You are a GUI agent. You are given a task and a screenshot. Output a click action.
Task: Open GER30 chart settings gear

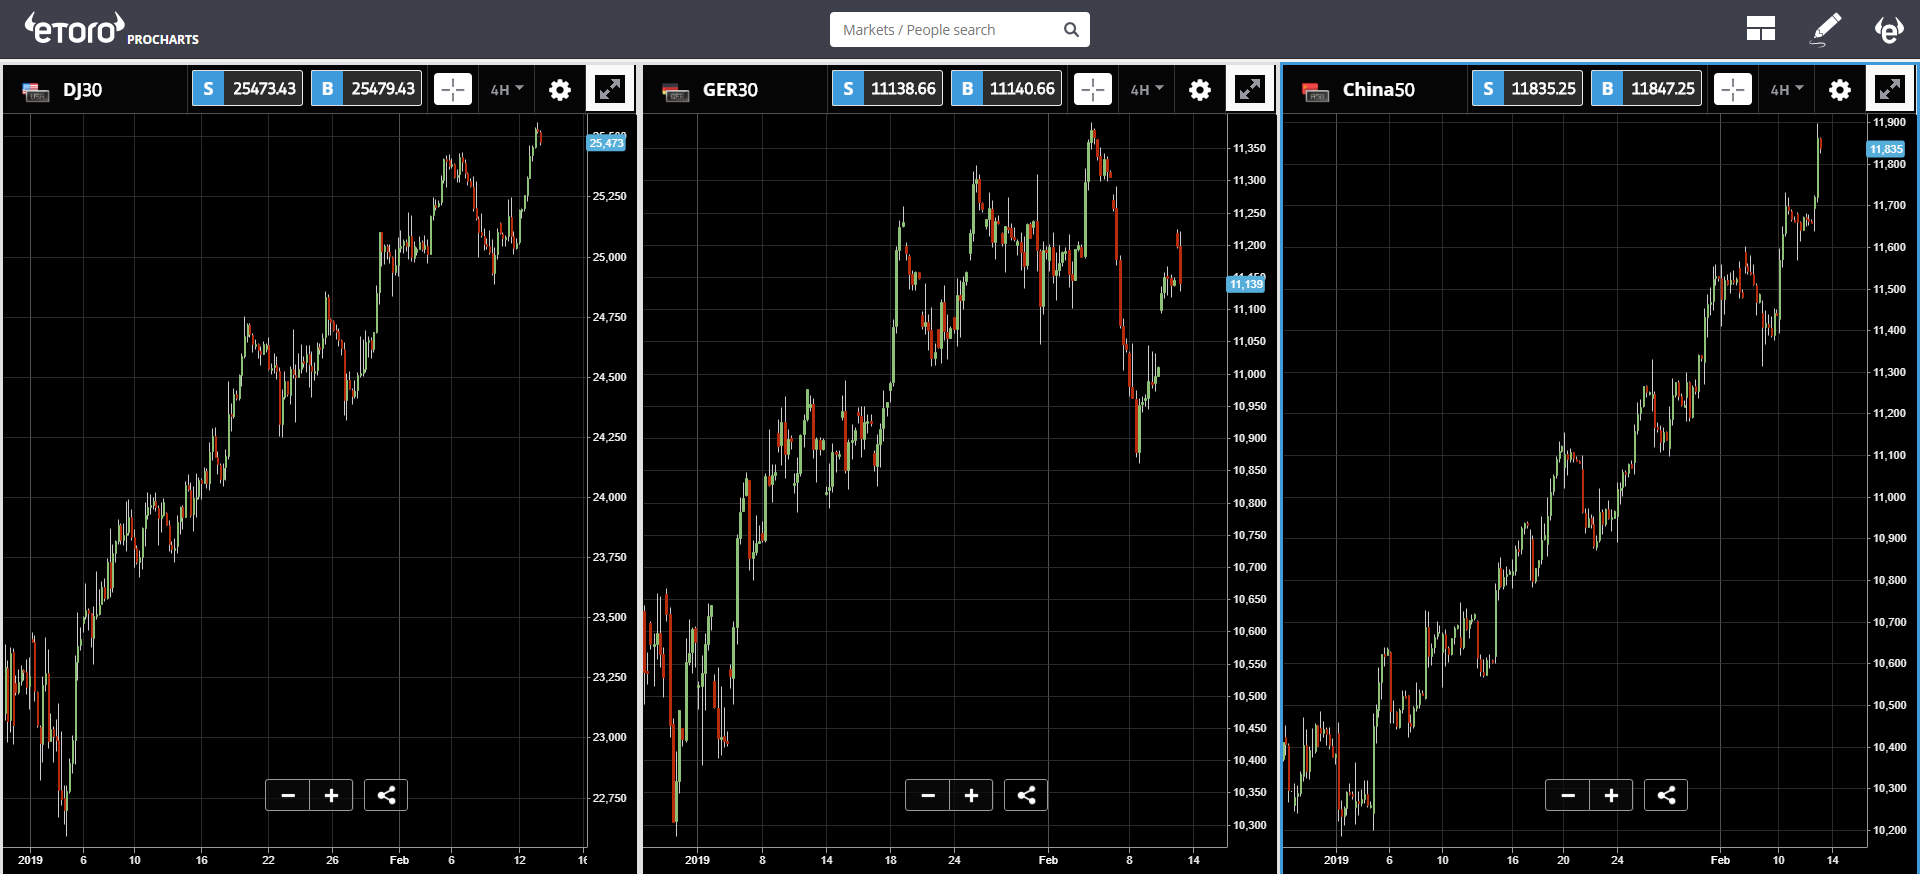[x=1200, y=90]
